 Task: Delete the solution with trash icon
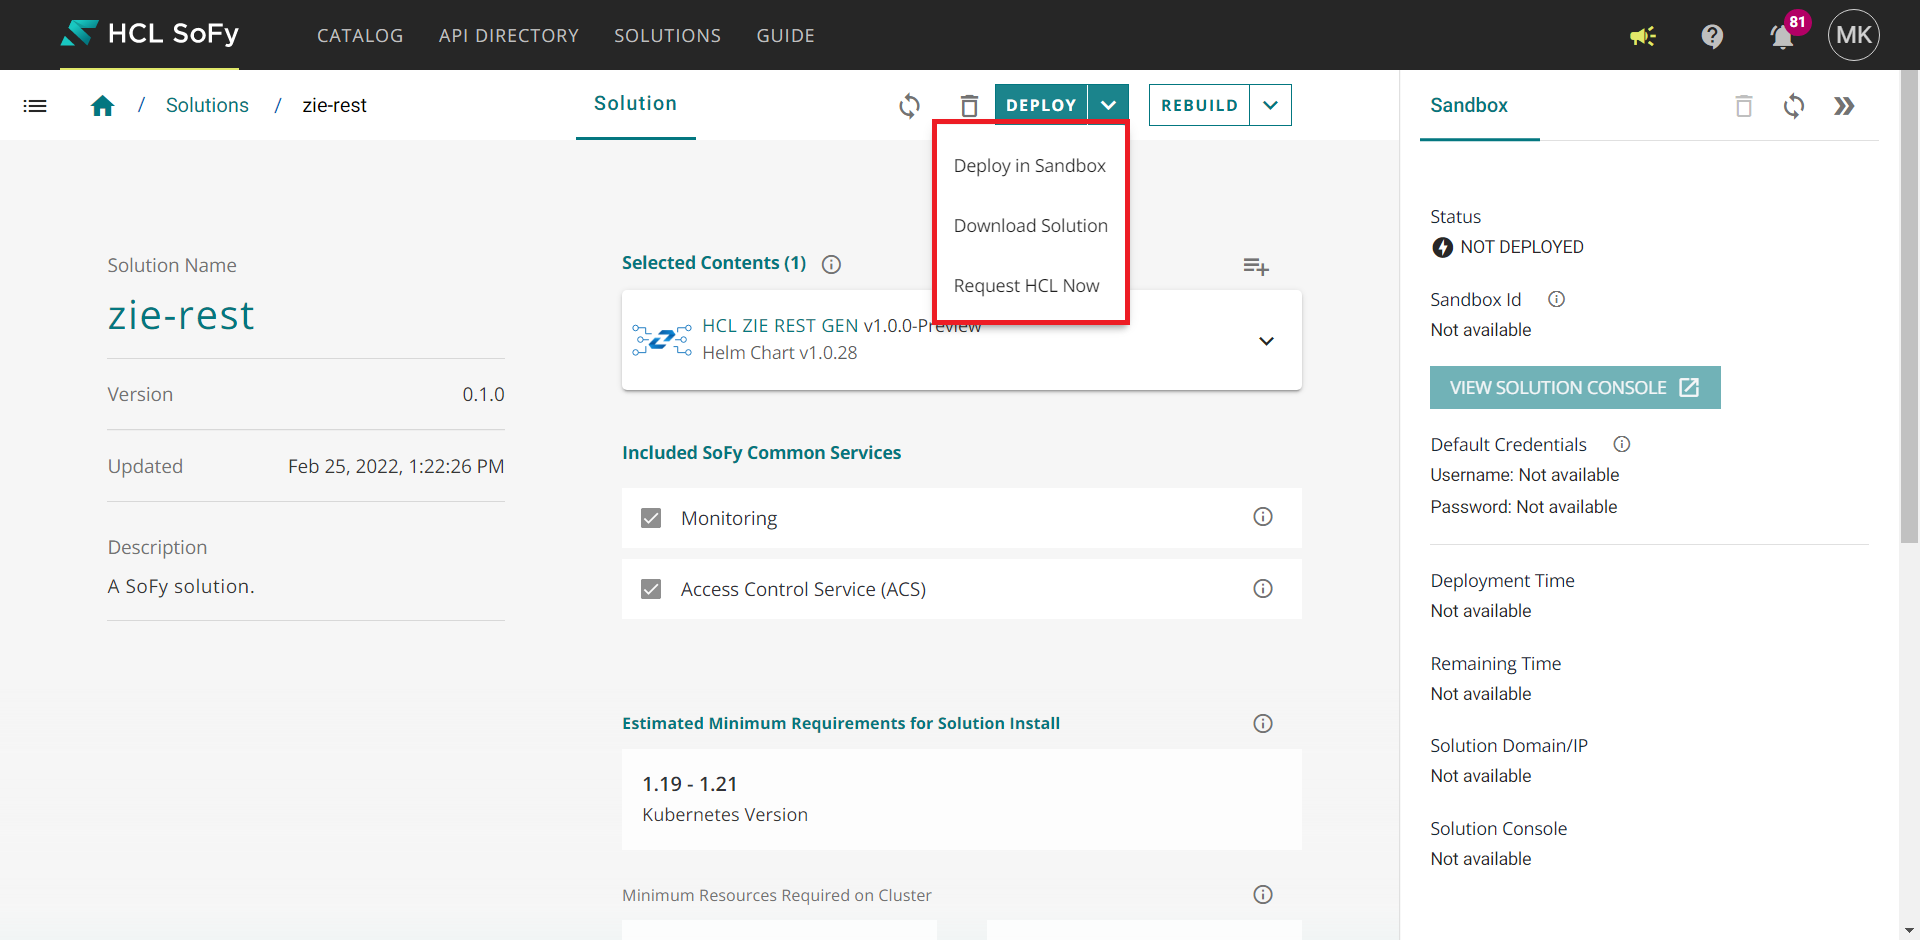click(x=969, y=106)
